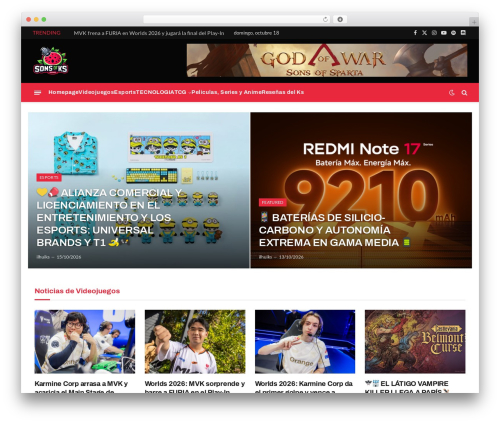Open the Spotify social link
The width and height of the screenshot is (500, 423).
pyautogui.click(x=453, y=33)
